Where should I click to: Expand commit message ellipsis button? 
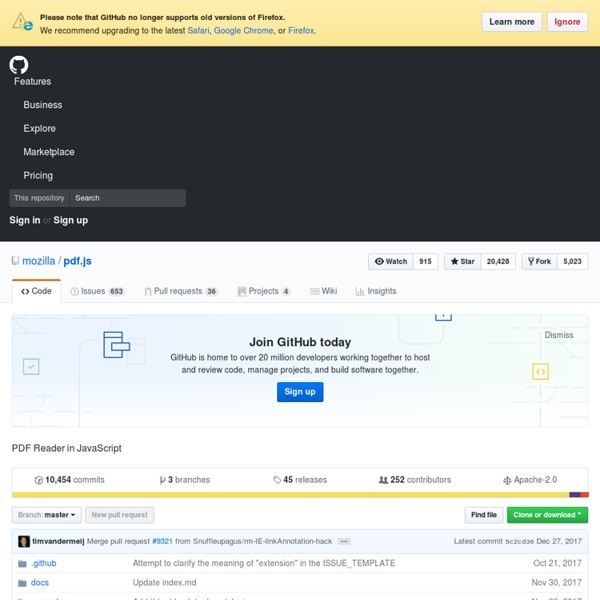pos(344,541)
